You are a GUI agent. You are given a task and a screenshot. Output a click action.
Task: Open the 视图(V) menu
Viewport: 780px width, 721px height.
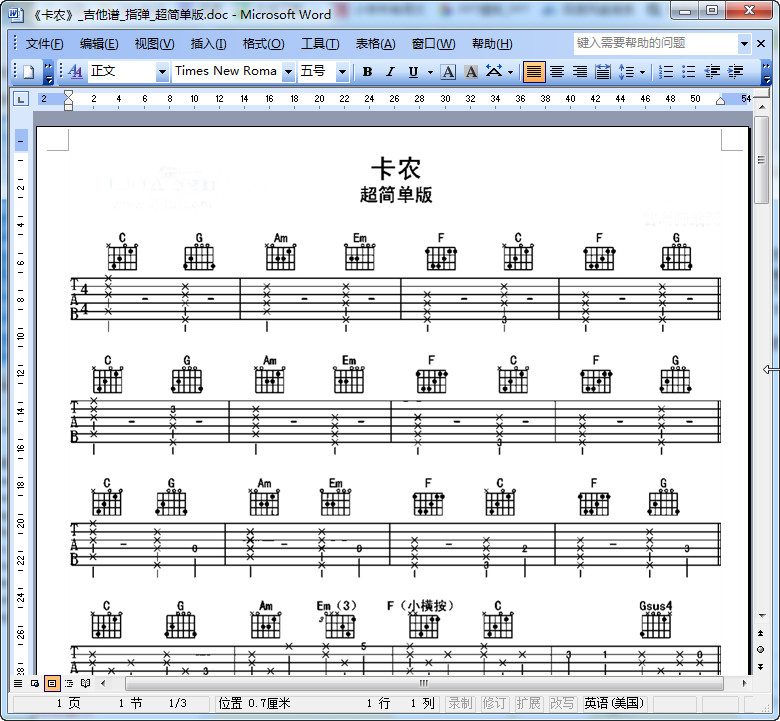click(x=154, y=44)
